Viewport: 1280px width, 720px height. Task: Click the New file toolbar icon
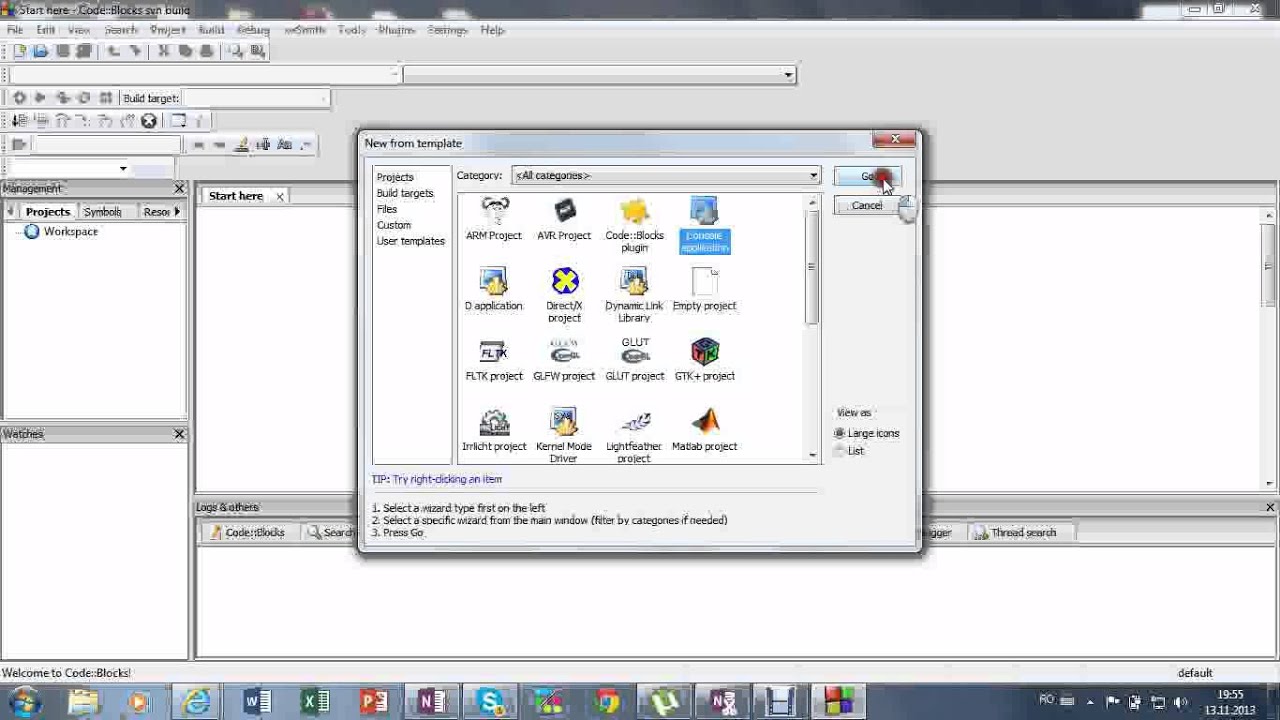20,51
